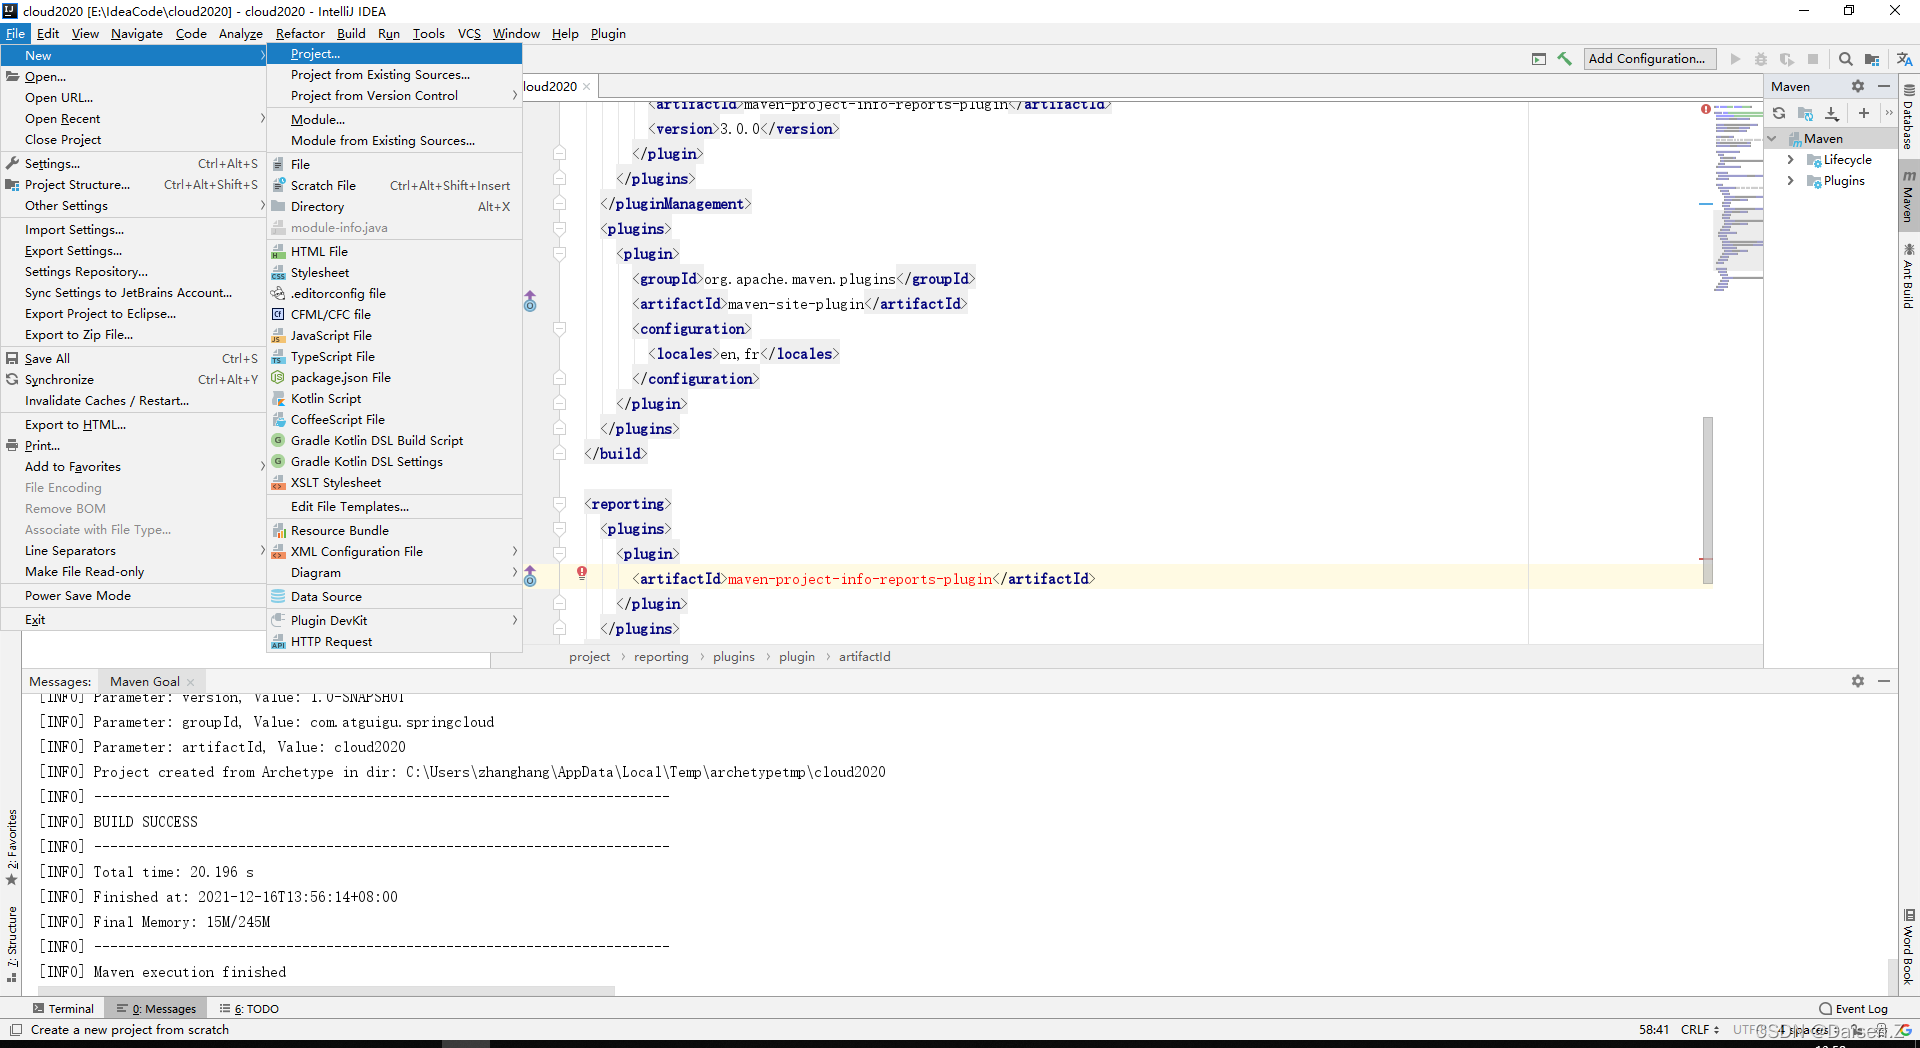This screenshot has width=1920, height=1048.
Task: Click Invalidate Caches / Restart...
Action: tap(133, 401)
